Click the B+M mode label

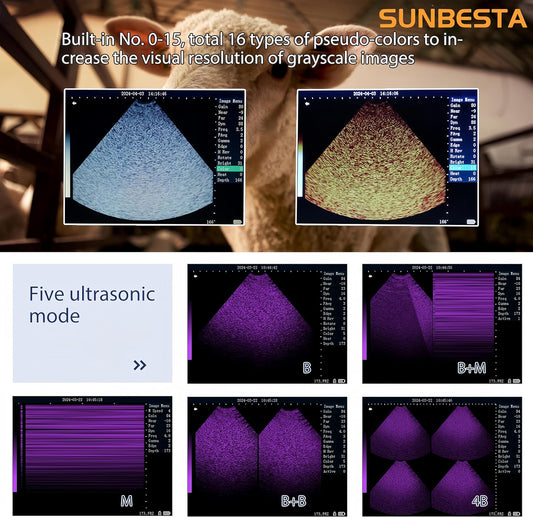pyautogui.click(x=471, y=368)
